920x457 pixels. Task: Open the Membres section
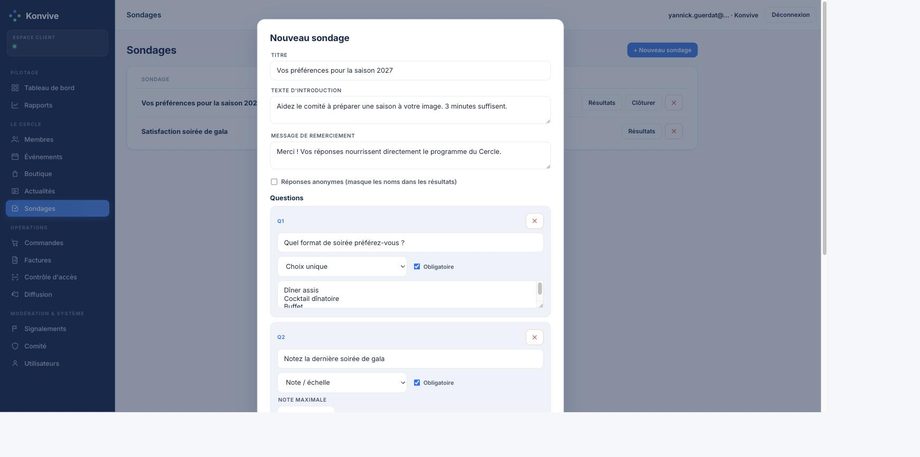pyautogui.click(x=58, y=140)
